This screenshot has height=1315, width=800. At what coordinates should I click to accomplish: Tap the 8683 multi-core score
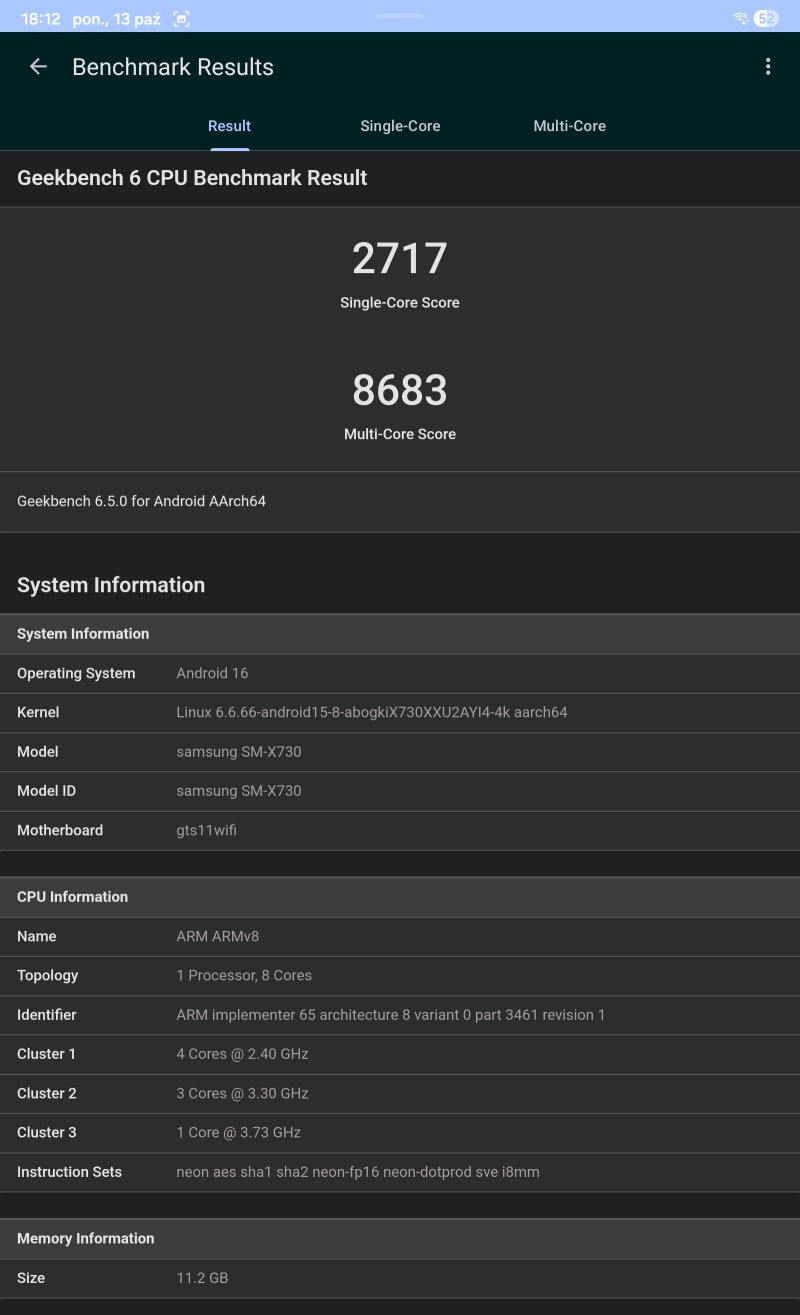tap(400, 390)
